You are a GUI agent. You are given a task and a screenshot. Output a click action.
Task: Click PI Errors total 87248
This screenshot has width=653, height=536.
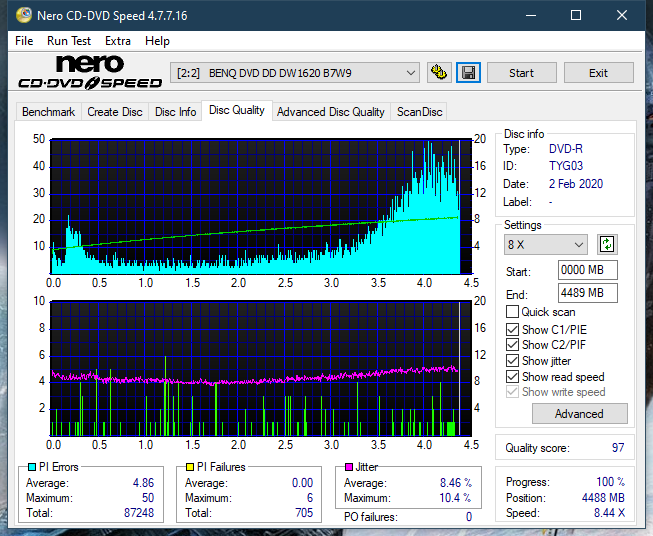(x=139, y=513)
